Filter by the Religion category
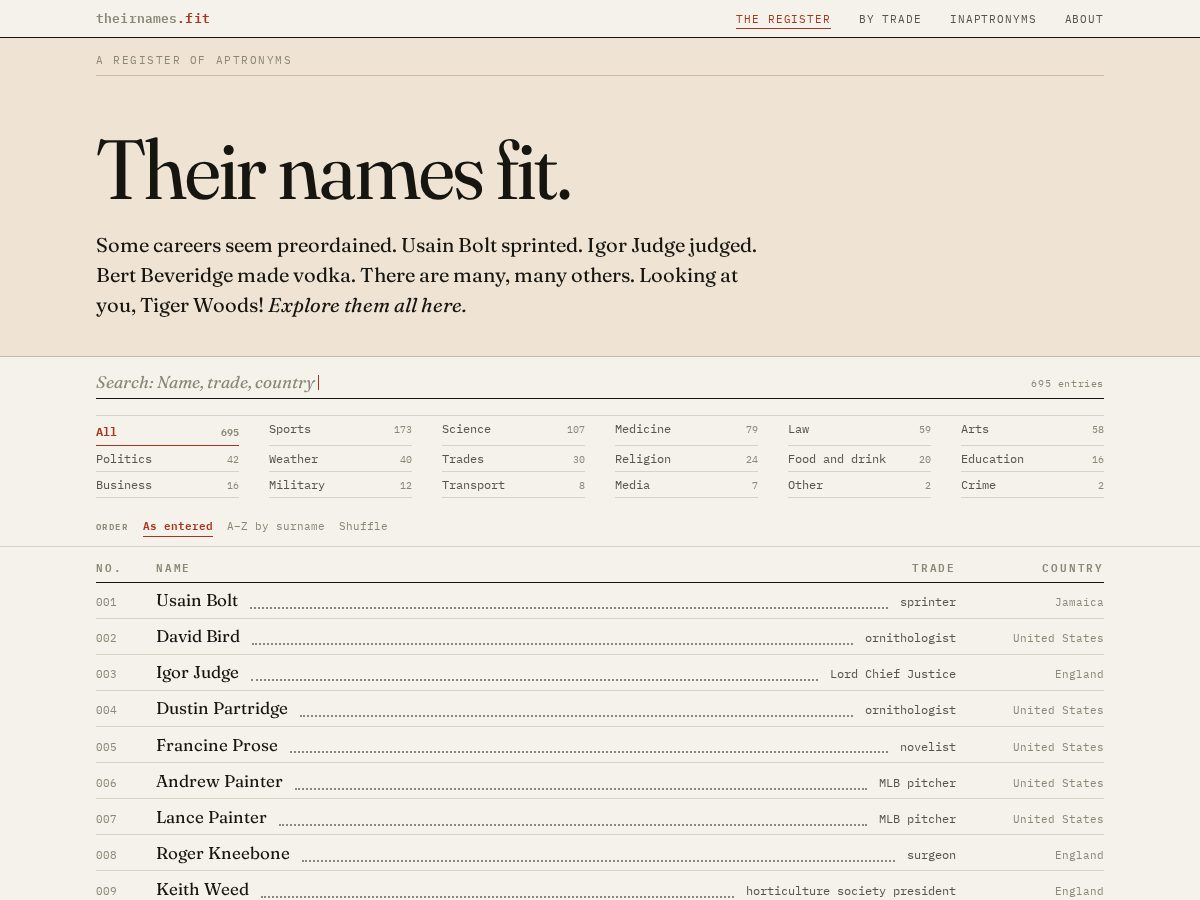The image size is (1200, 900). (x=686, y=459)
